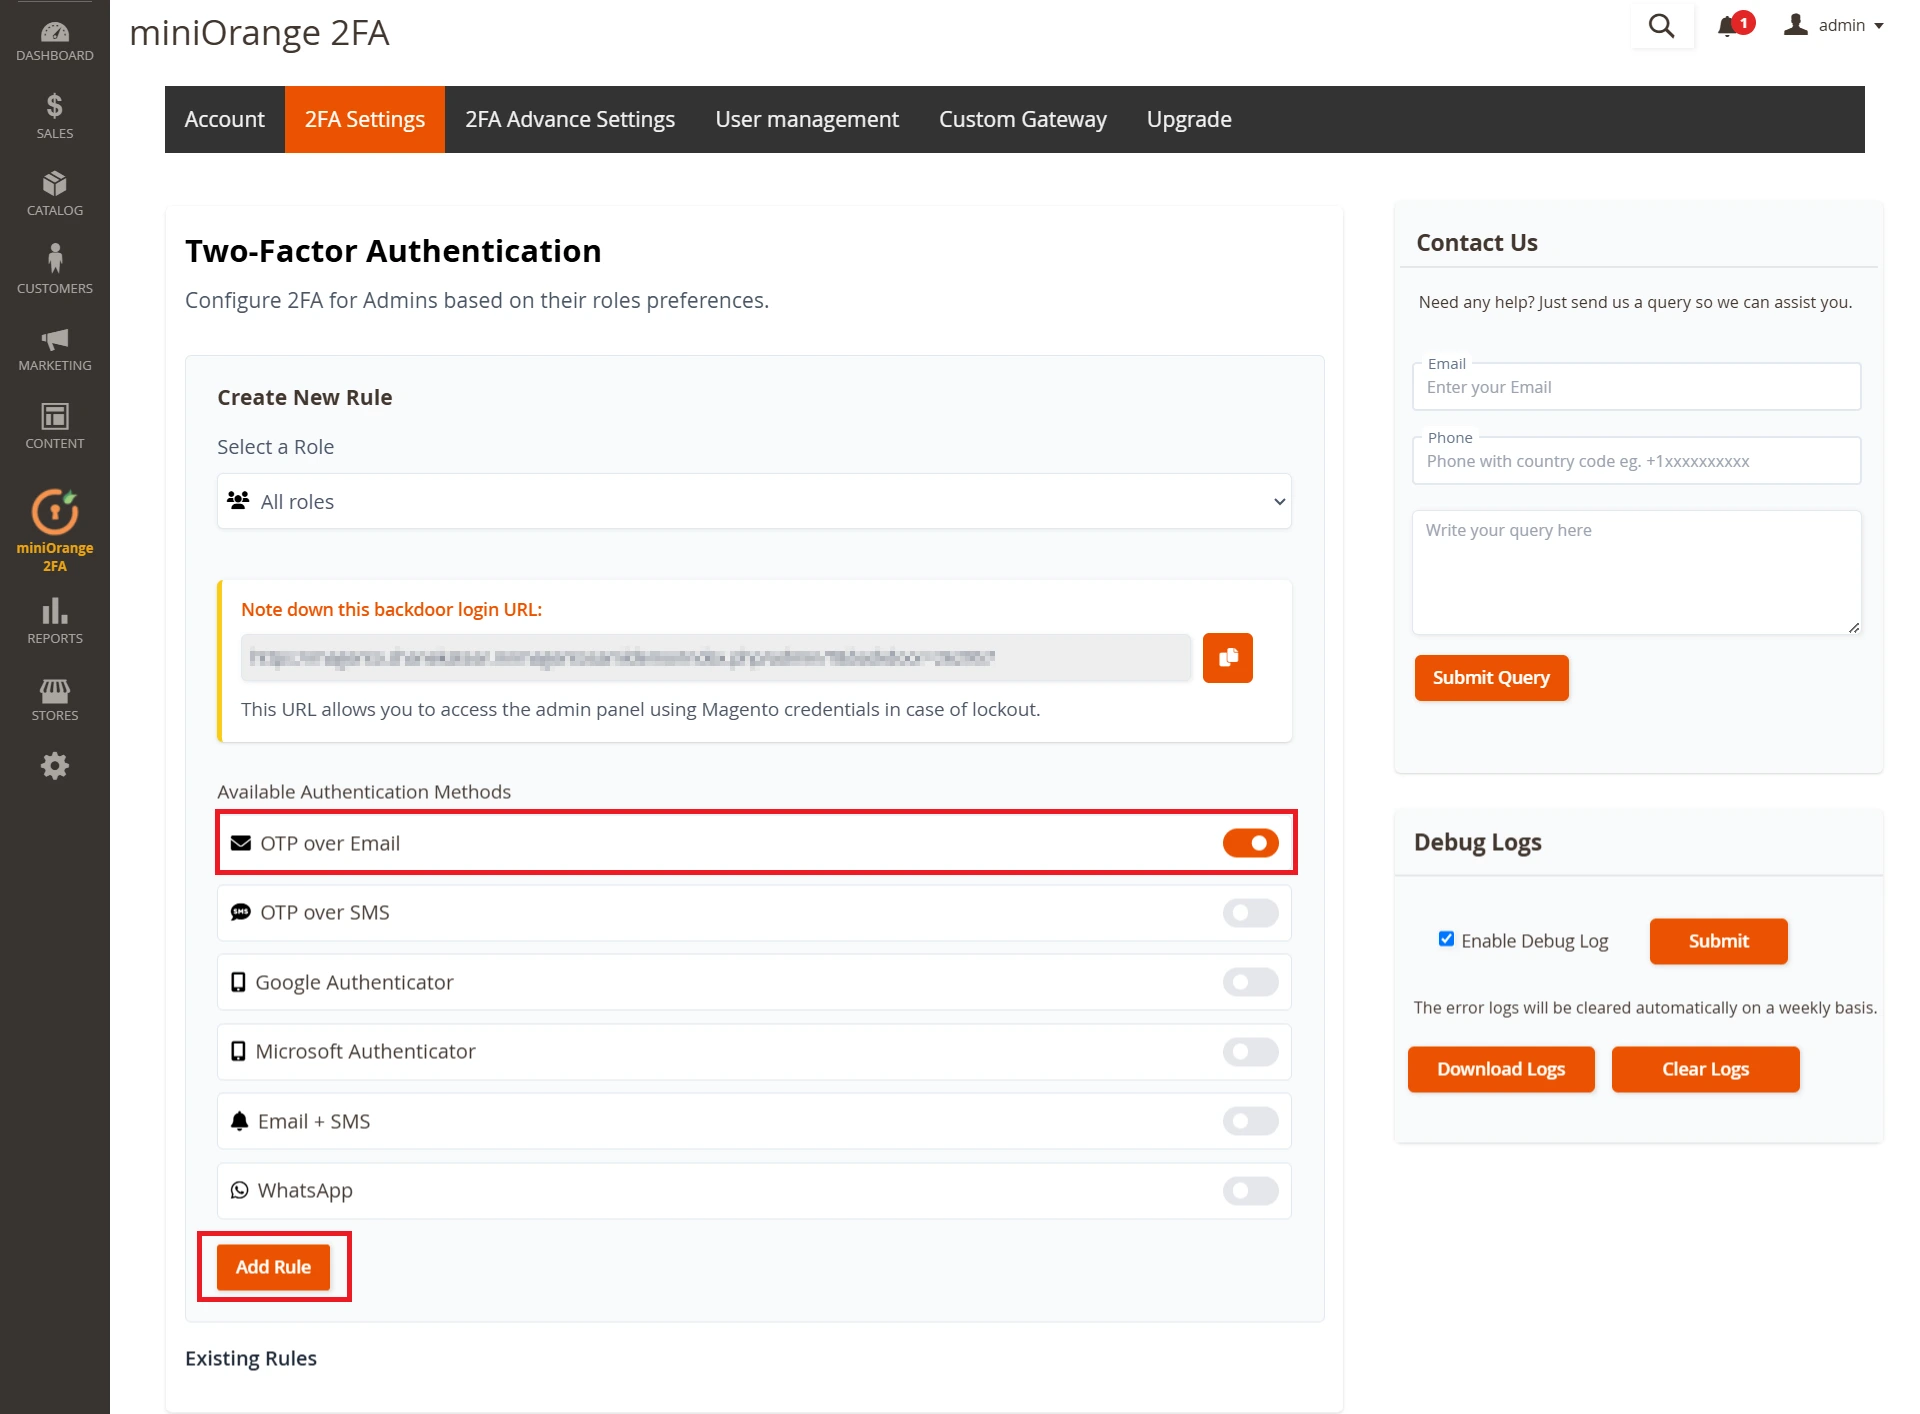Viewport: 1920px width, 1414px height.
Task: Open the Sales sidebar menu
Action: (55, 116)
